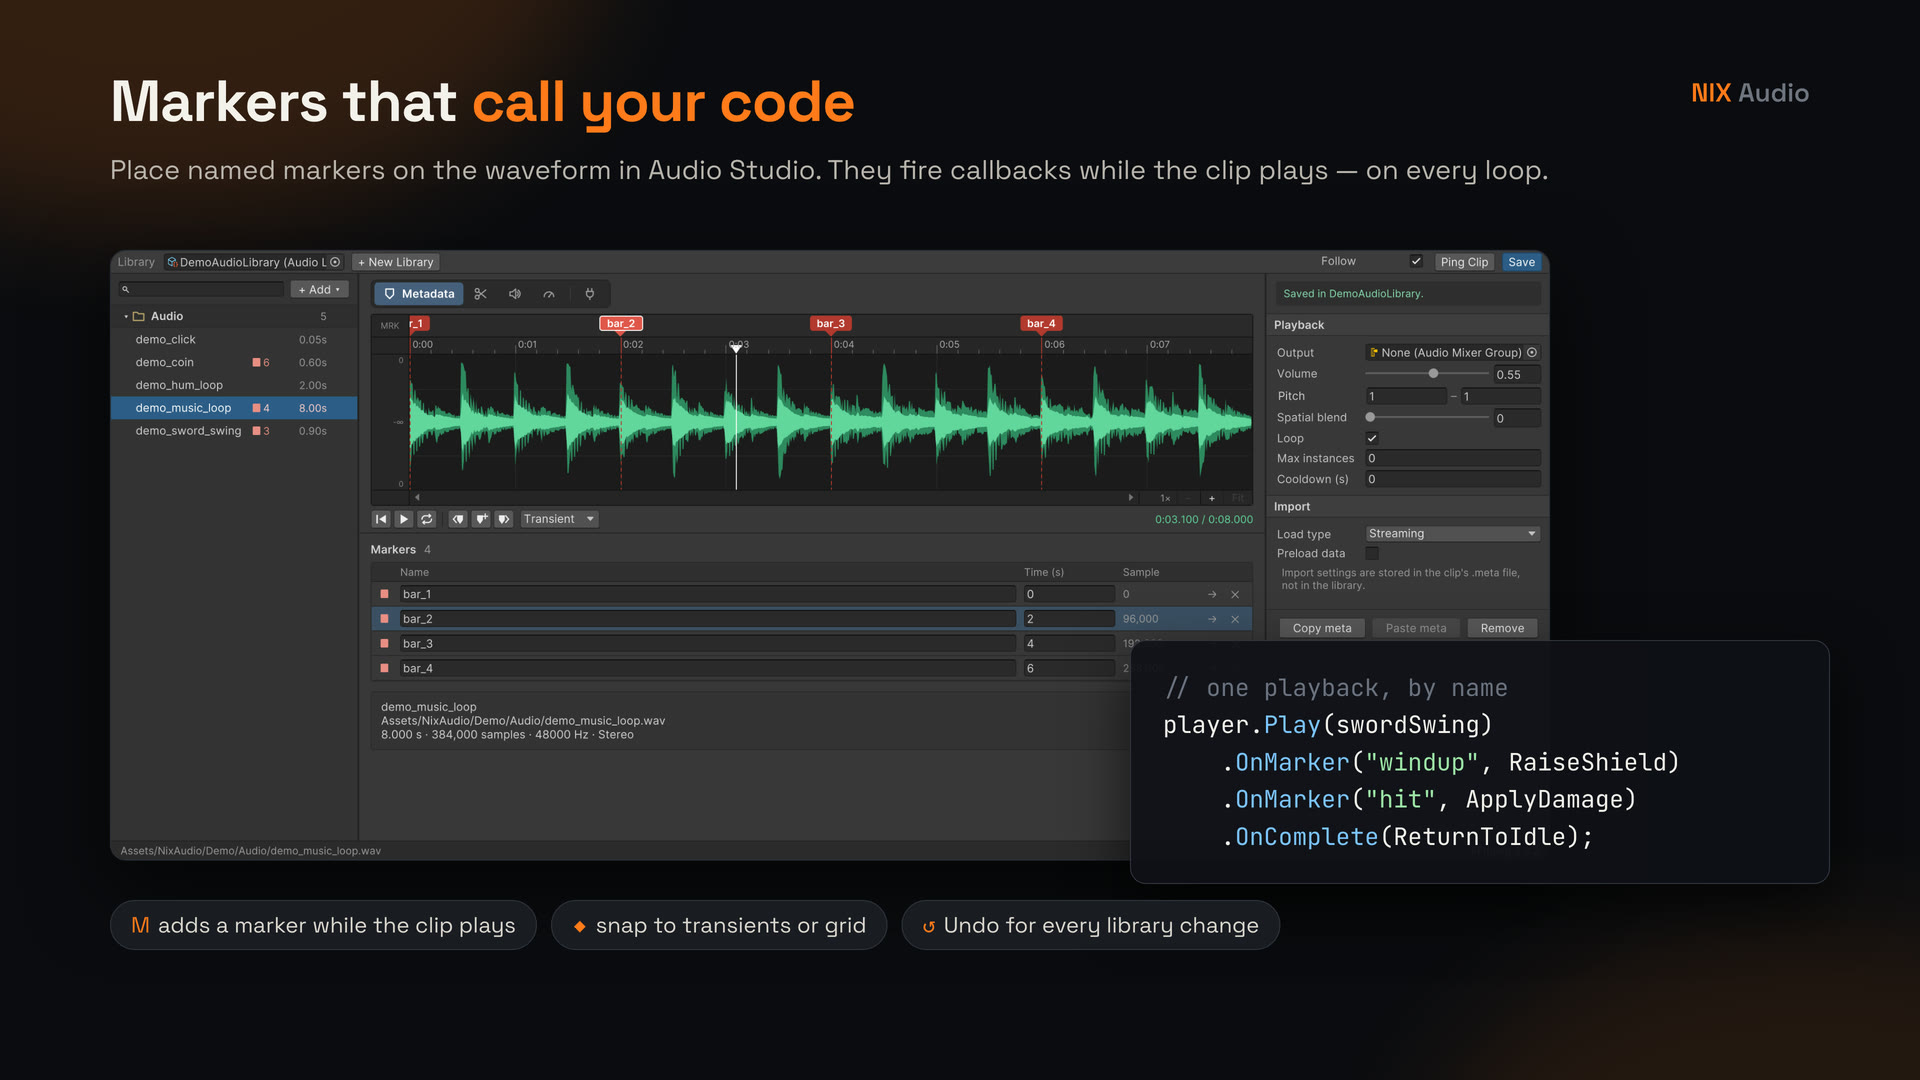This screenshot has height=1080, width=1920.
Task: Click the 1x zoom level indicator
Action: [x=1165, y=498]
